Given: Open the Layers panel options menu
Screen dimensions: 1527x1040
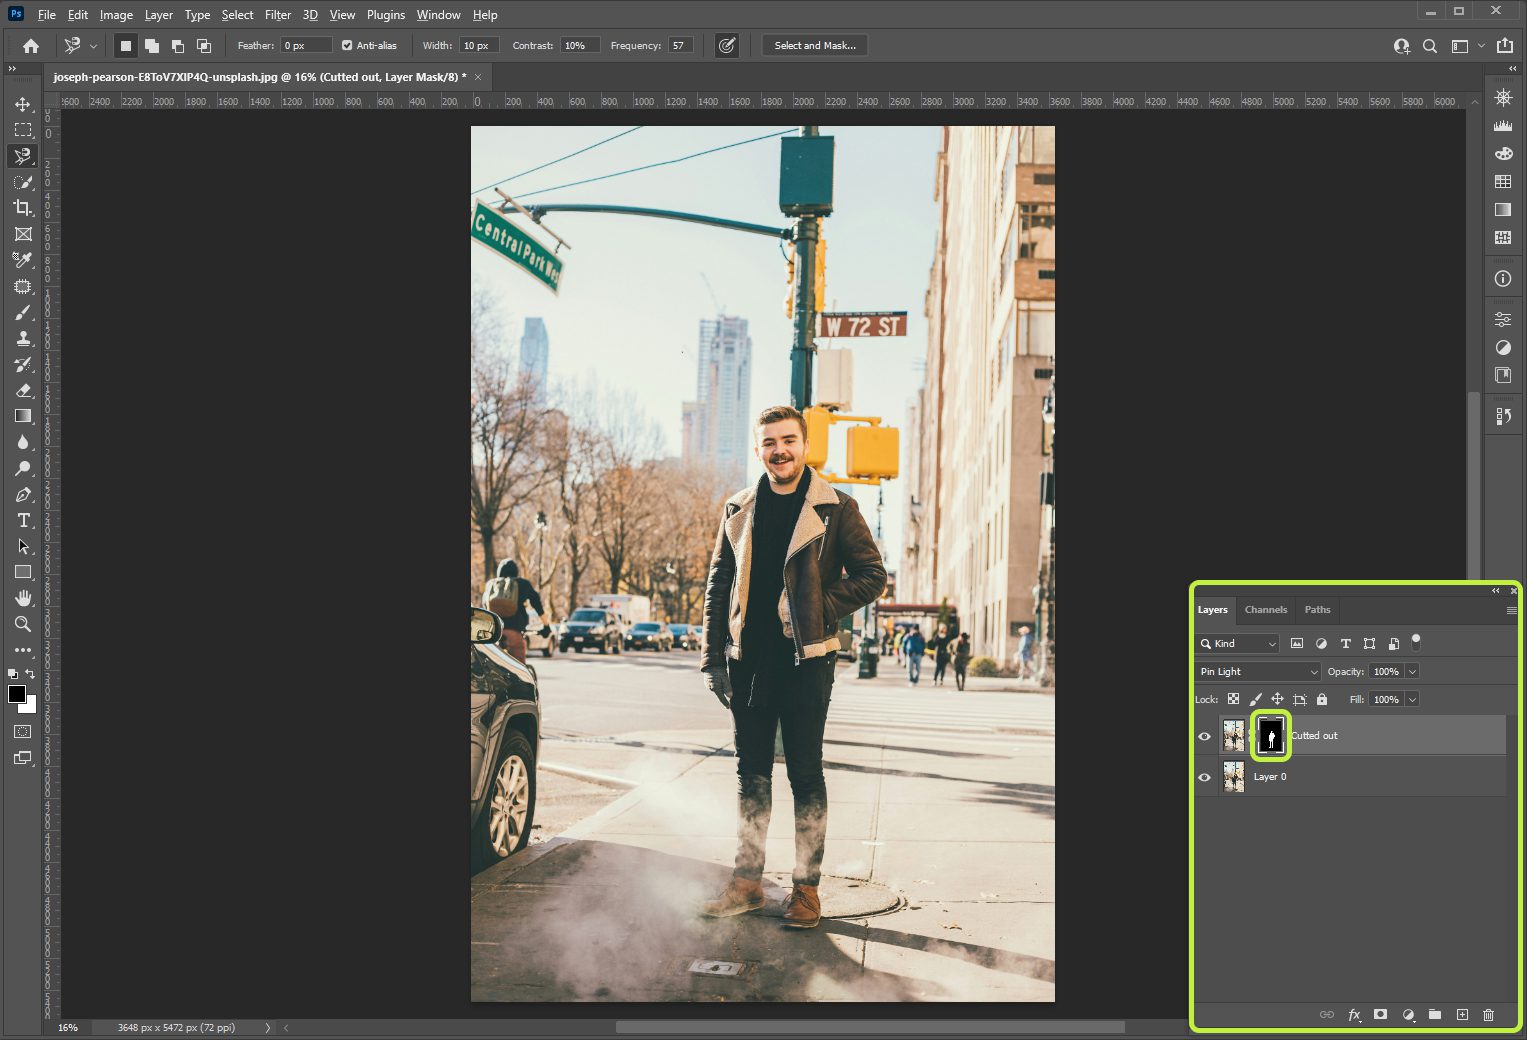Looking at the screenshot, I should (1511, 610).
